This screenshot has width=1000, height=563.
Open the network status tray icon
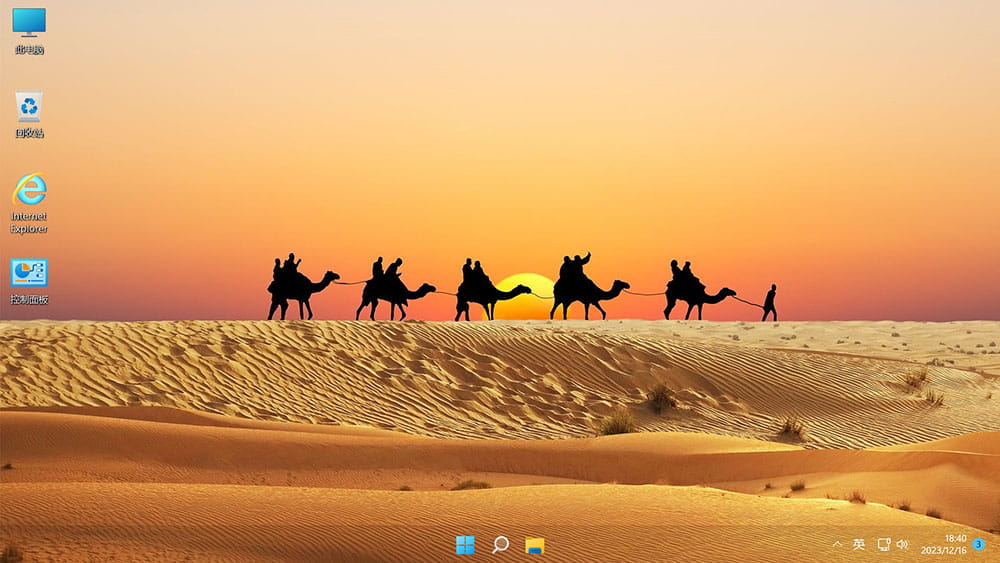[883, 544]
